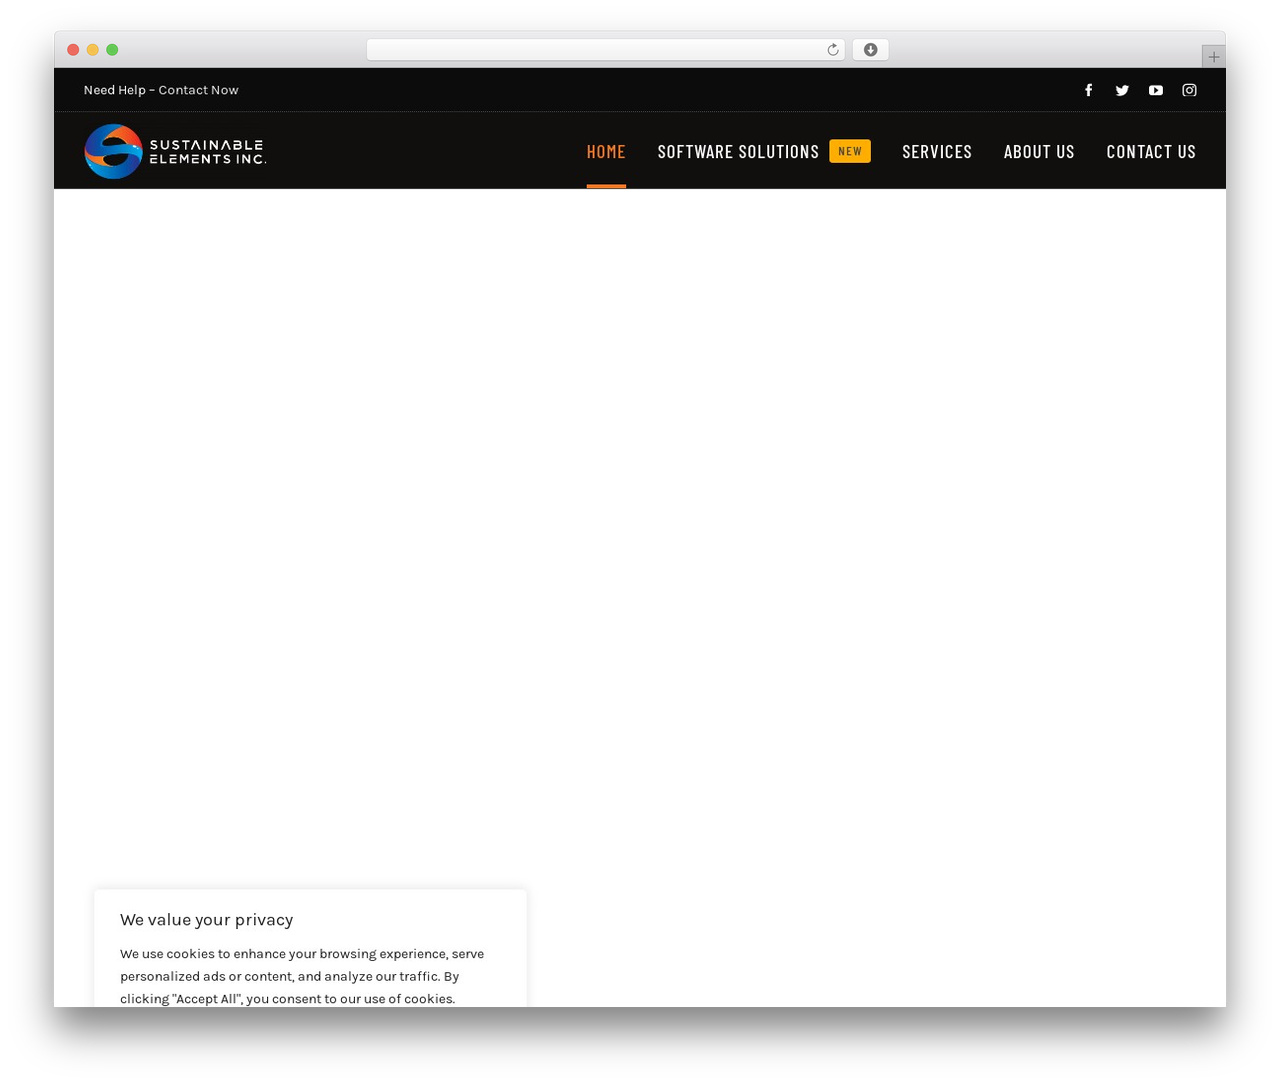Navigate to Contact Us page
Screen dimensions: 1280x1084
tap(1151, 151)
